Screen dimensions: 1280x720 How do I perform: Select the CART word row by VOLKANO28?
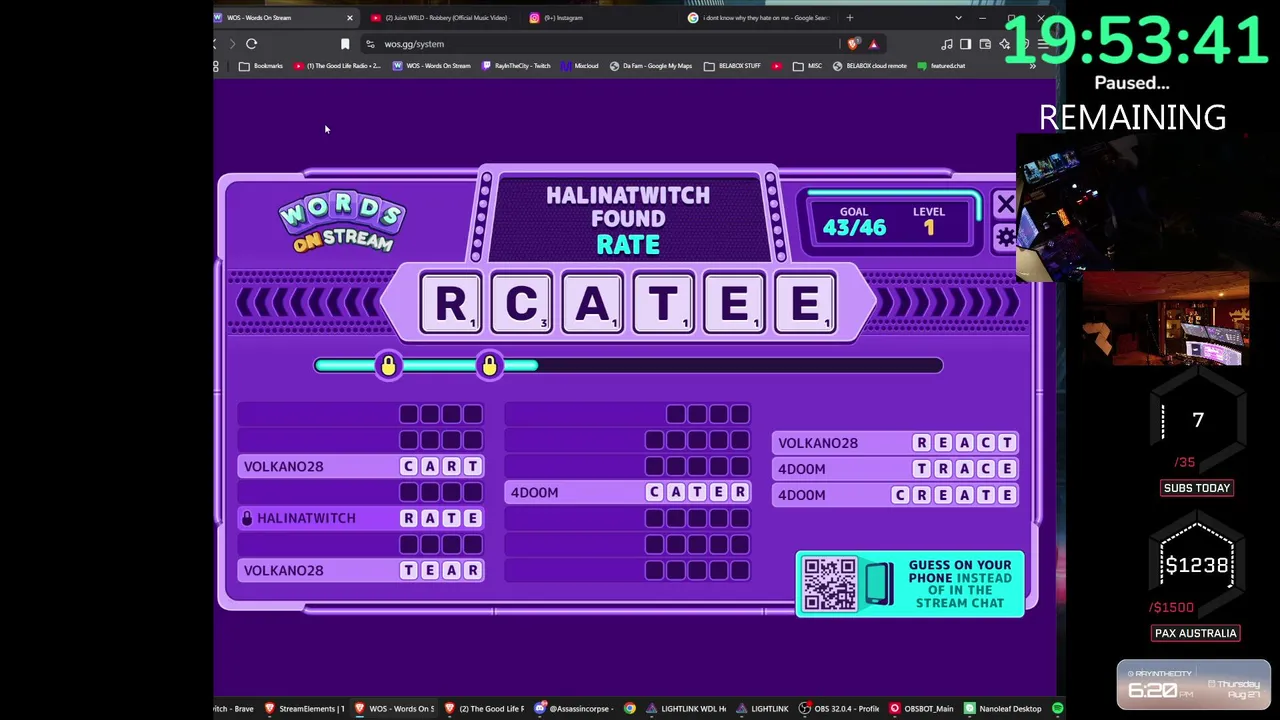pos(361,466)
